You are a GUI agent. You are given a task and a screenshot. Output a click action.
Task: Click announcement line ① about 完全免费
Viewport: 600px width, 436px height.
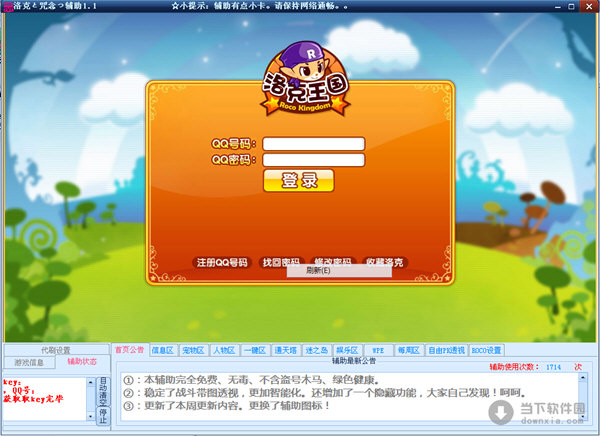pos(251,380)
